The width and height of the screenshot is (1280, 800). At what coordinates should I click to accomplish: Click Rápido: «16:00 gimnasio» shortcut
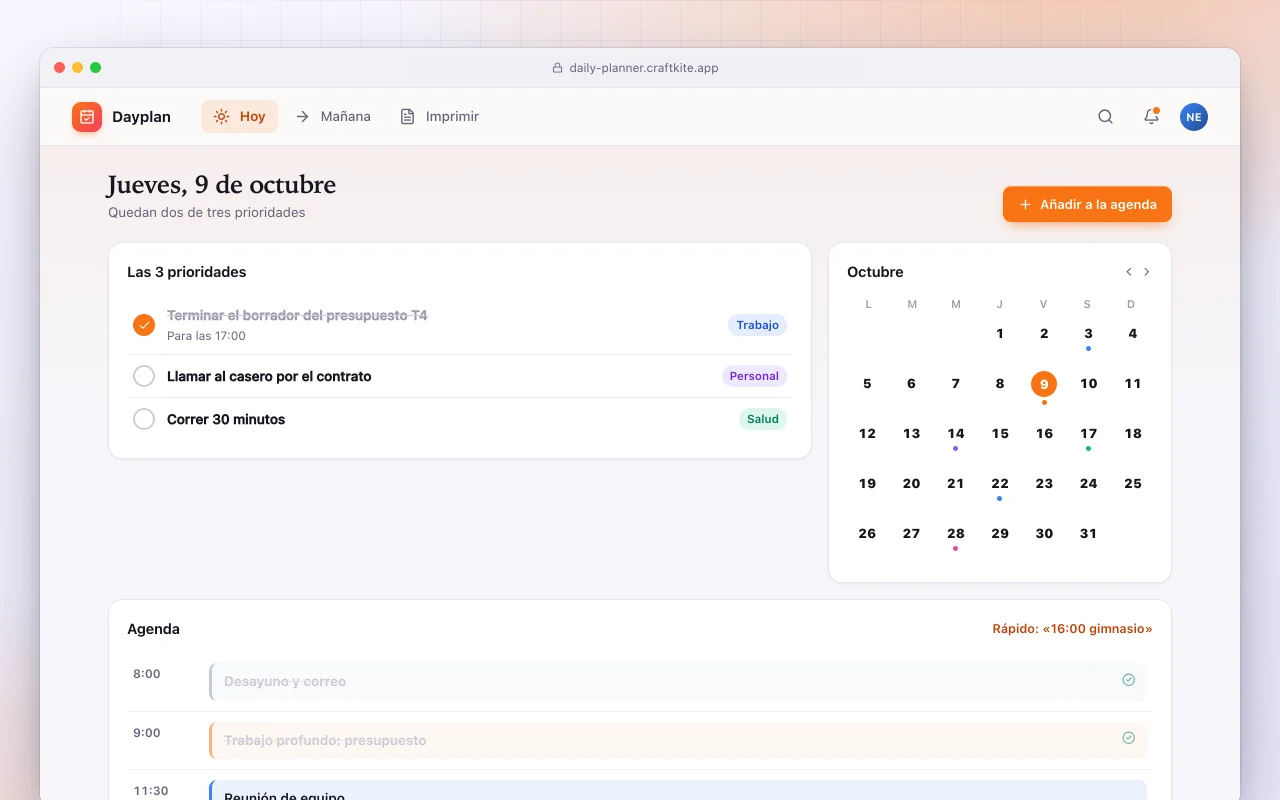(x=1072, y=629)
